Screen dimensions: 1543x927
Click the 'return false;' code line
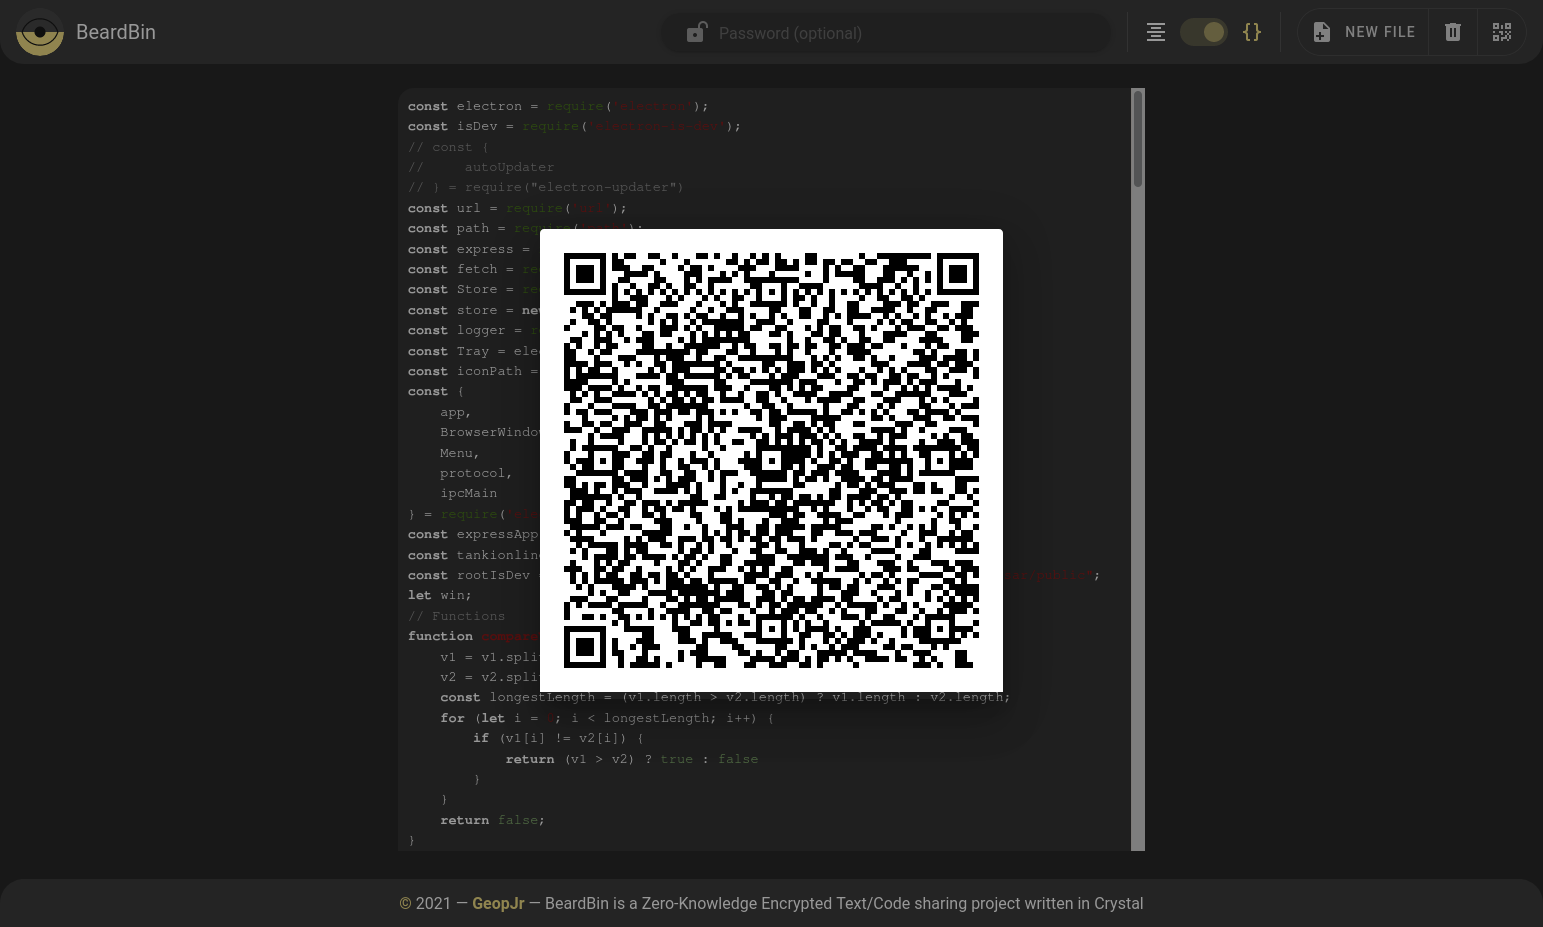(x=493, y=820)
